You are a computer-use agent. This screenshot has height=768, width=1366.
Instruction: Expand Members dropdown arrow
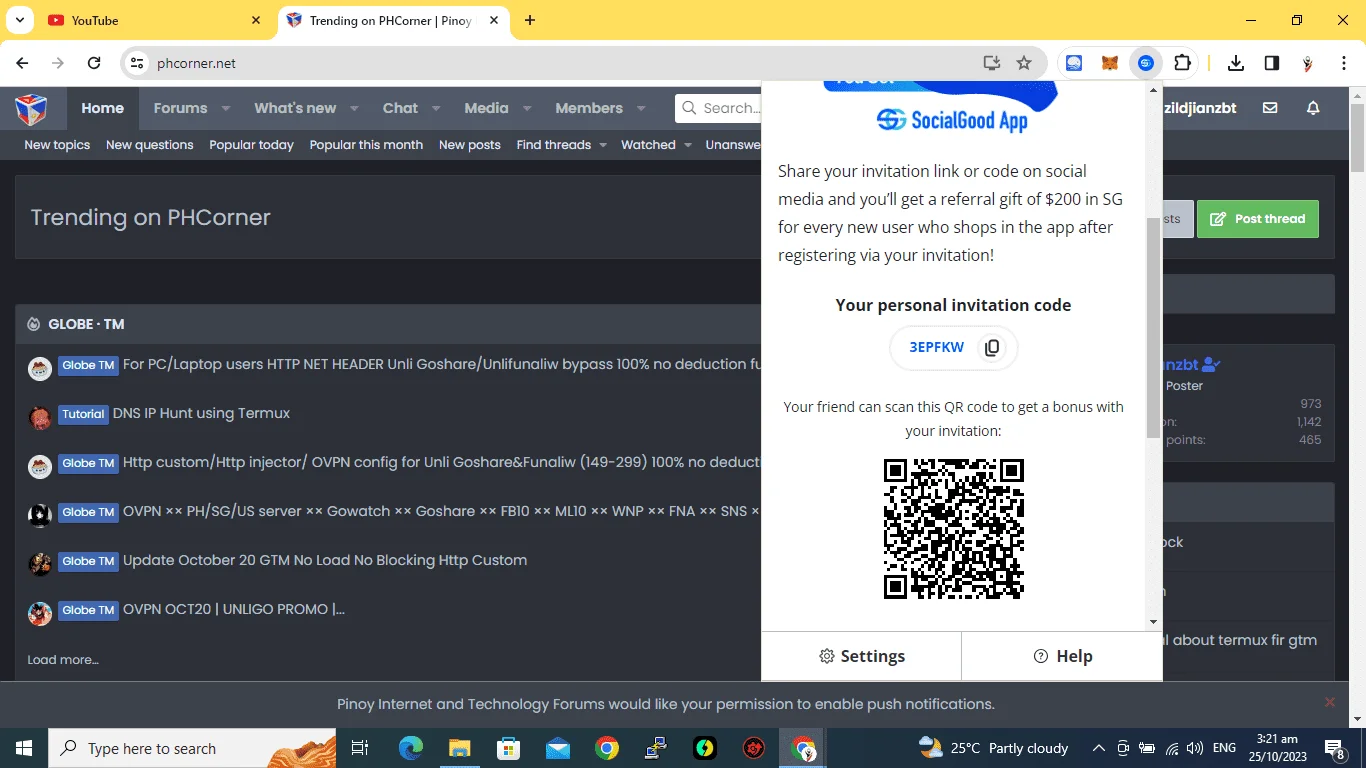(x=641, y=108)
